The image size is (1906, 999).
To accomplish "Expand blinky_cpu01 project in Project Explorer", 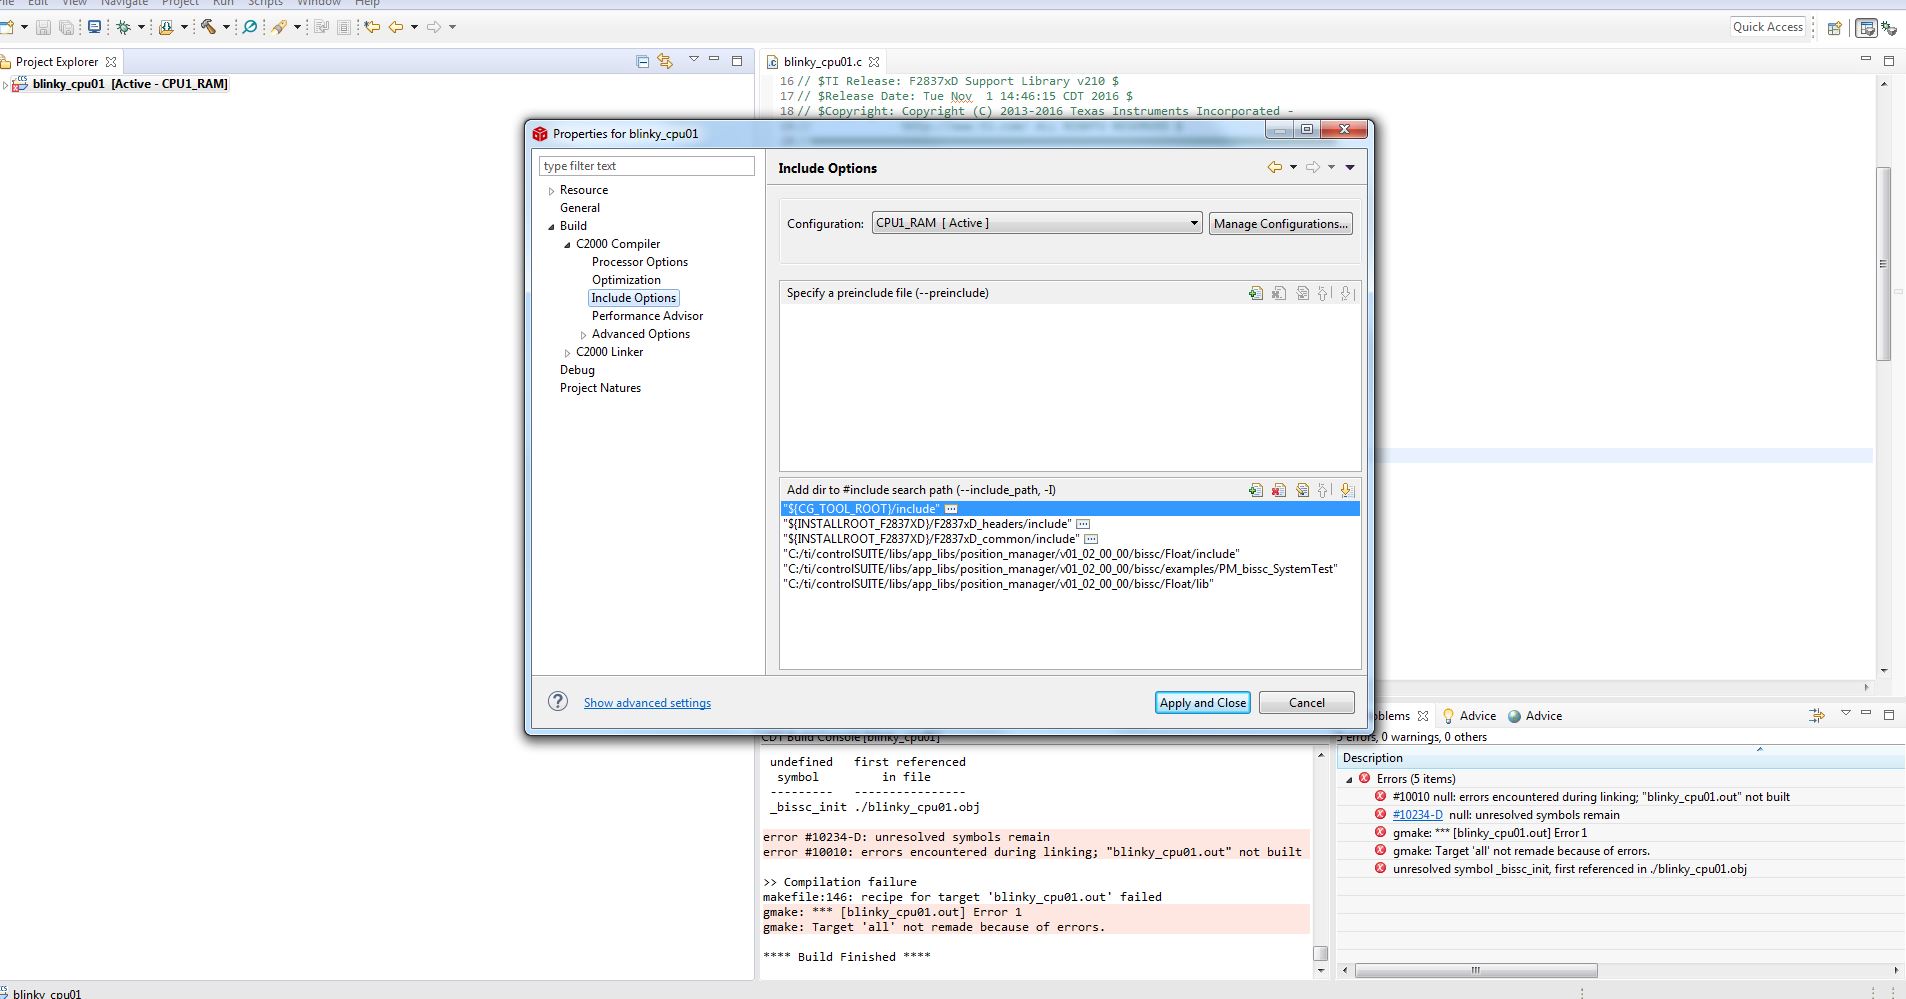I will (5, 84).
